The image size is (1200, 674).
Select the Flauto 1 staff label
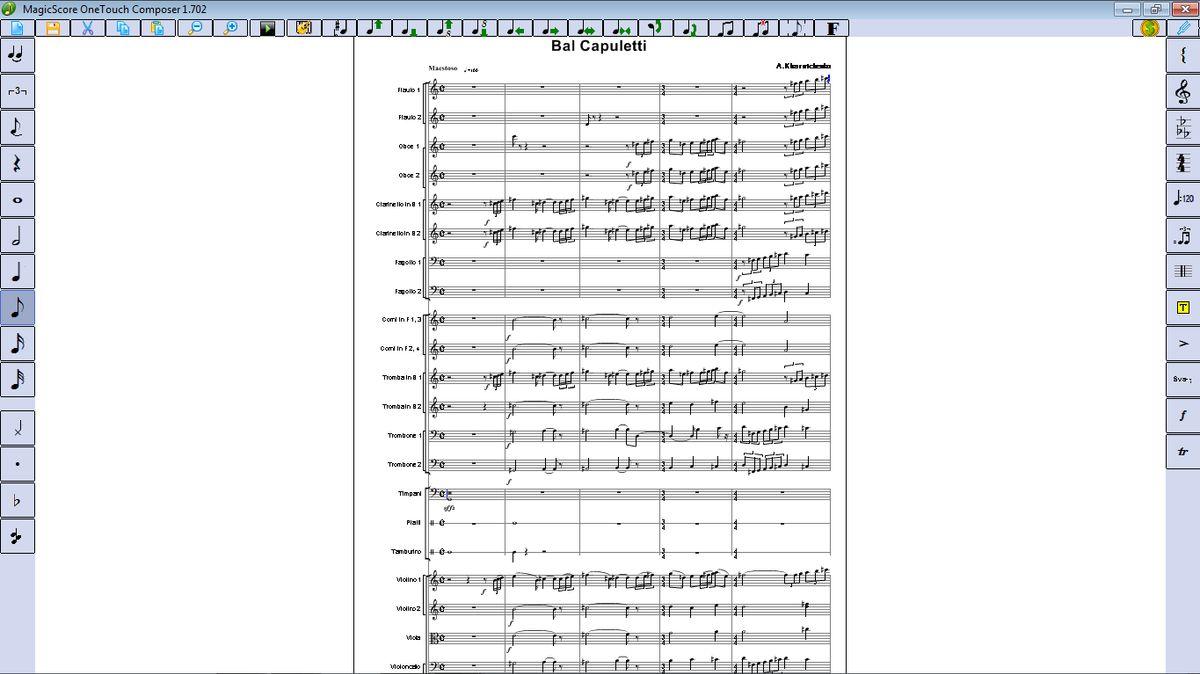coord(408,90)
